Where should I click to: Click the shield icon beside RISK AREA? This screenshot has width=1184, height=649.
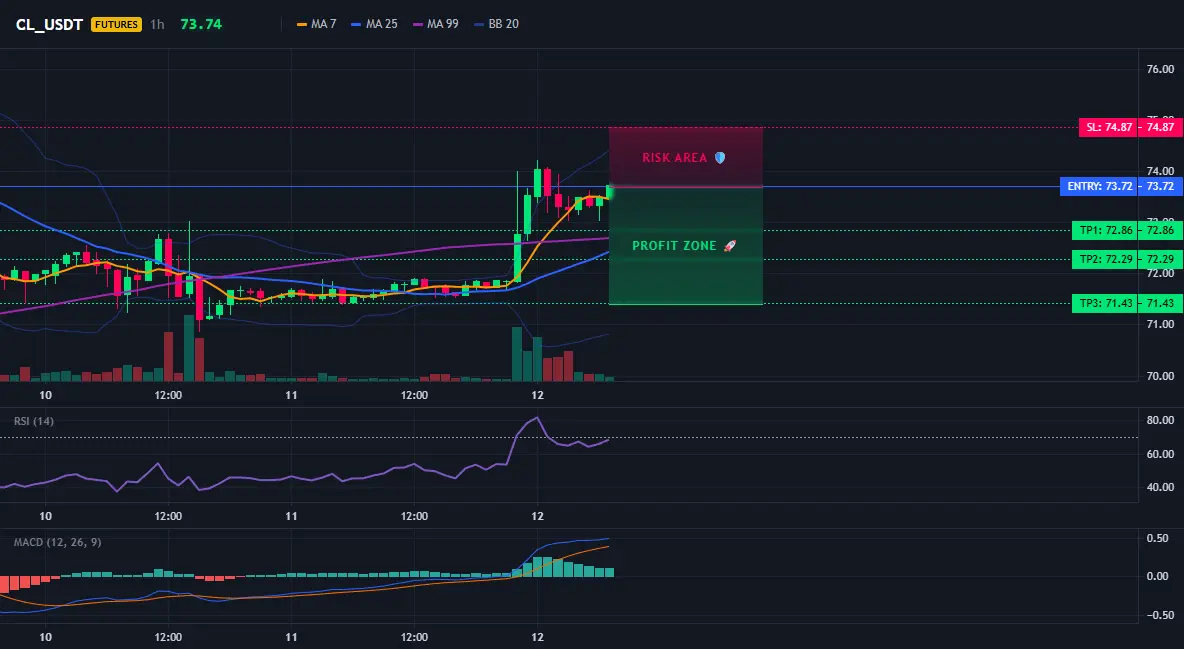pos(720,158)
